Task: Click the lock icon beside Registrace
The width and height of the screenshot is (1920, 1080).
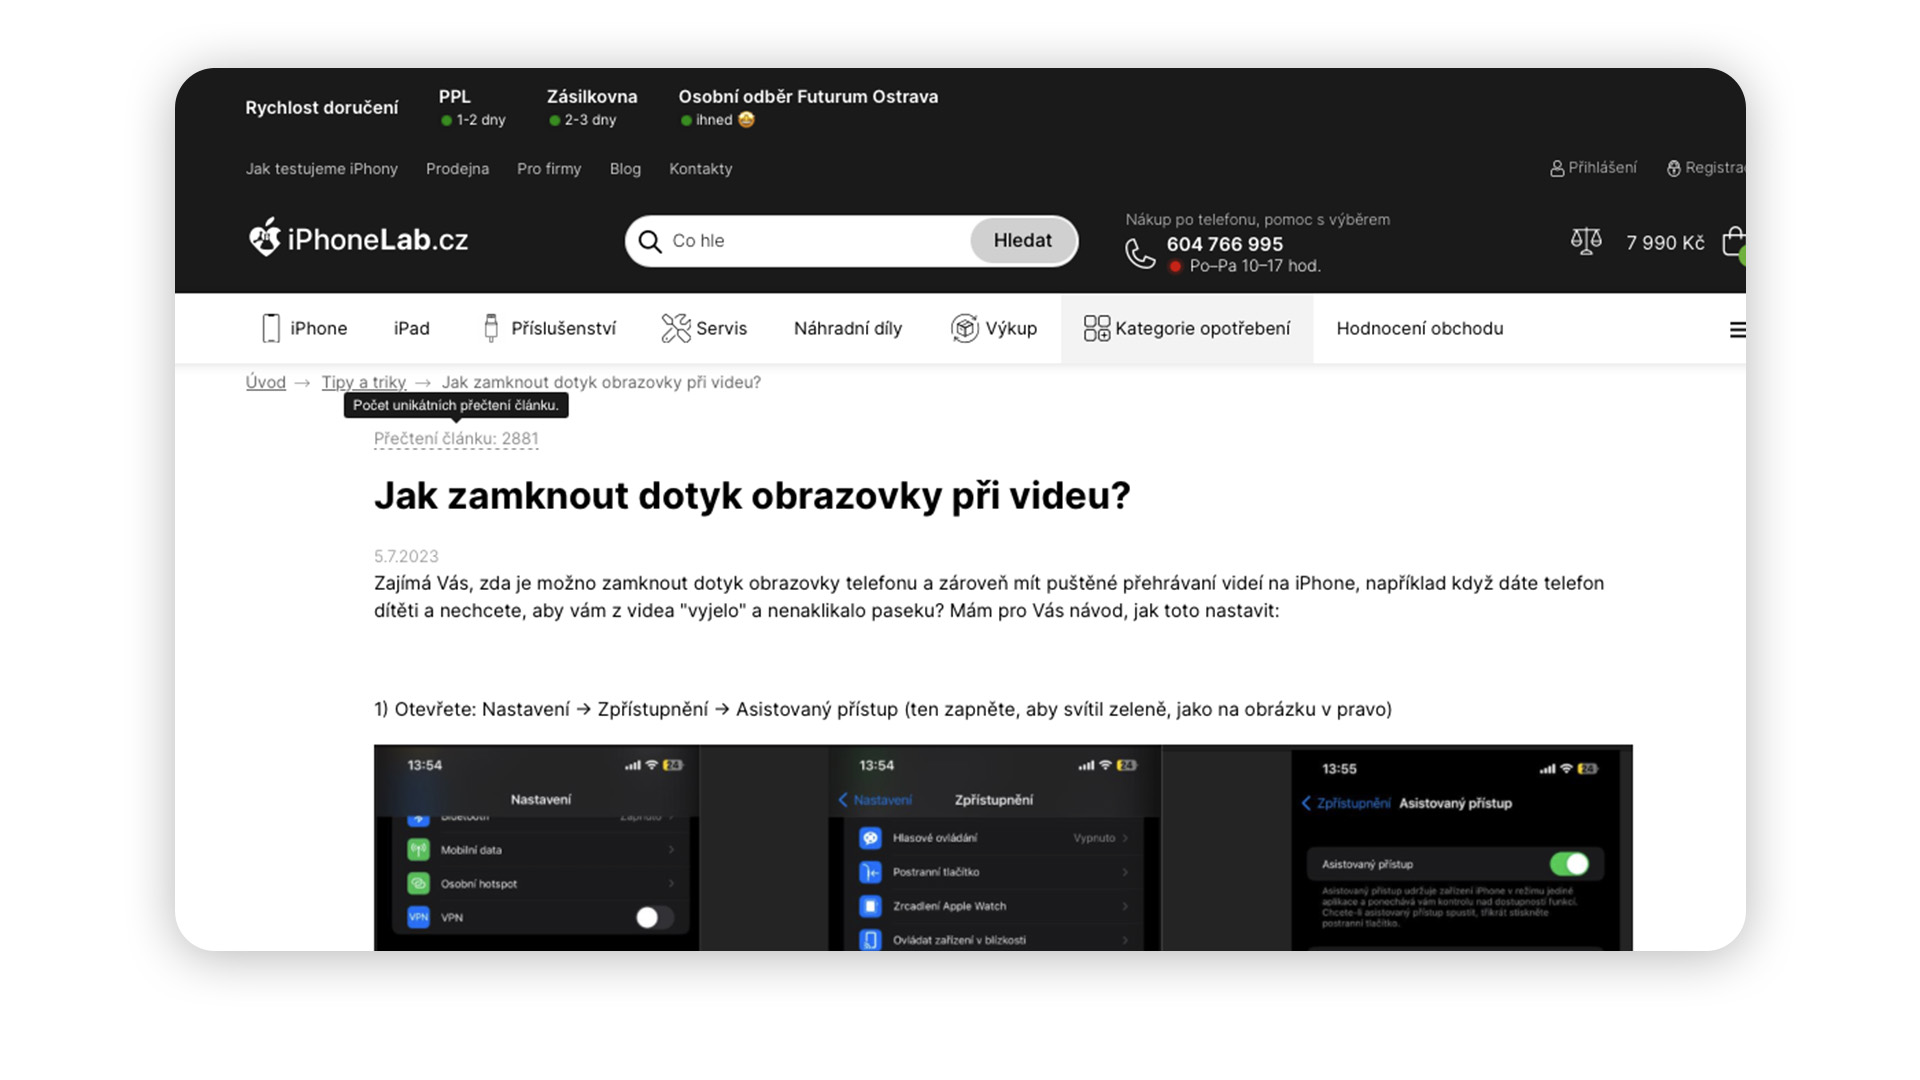Action: pyautogui.click(x=1674, y=169)
